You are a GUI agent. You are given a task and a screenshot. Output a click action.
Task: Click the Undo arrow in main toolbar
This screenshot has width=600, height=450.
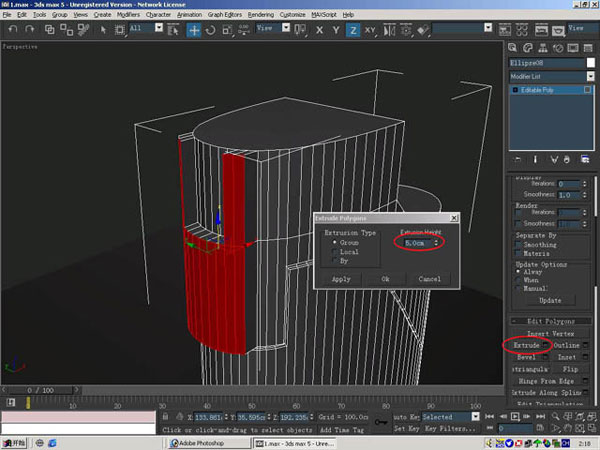[12, 30]
